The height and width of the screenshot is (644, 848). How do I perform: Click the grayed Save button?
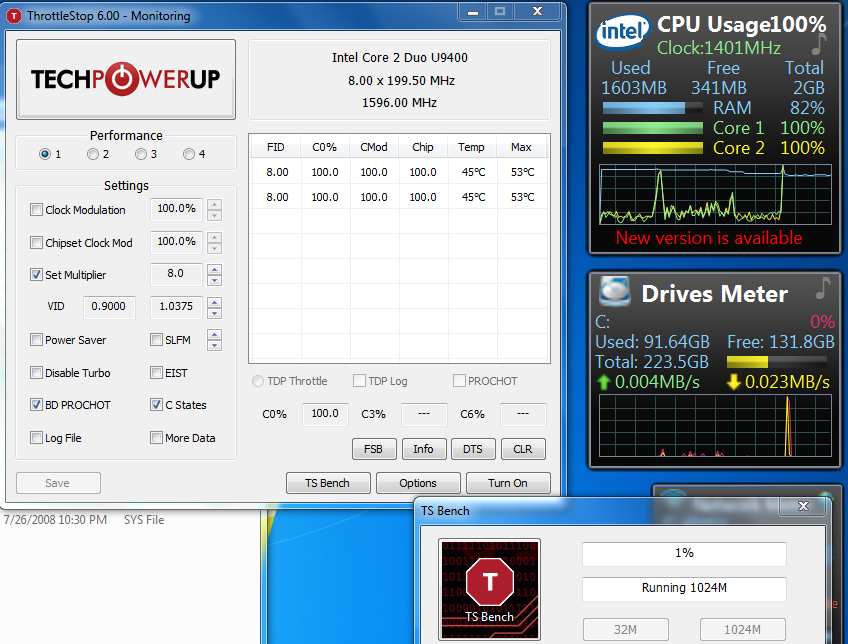[x=58, y=483]
